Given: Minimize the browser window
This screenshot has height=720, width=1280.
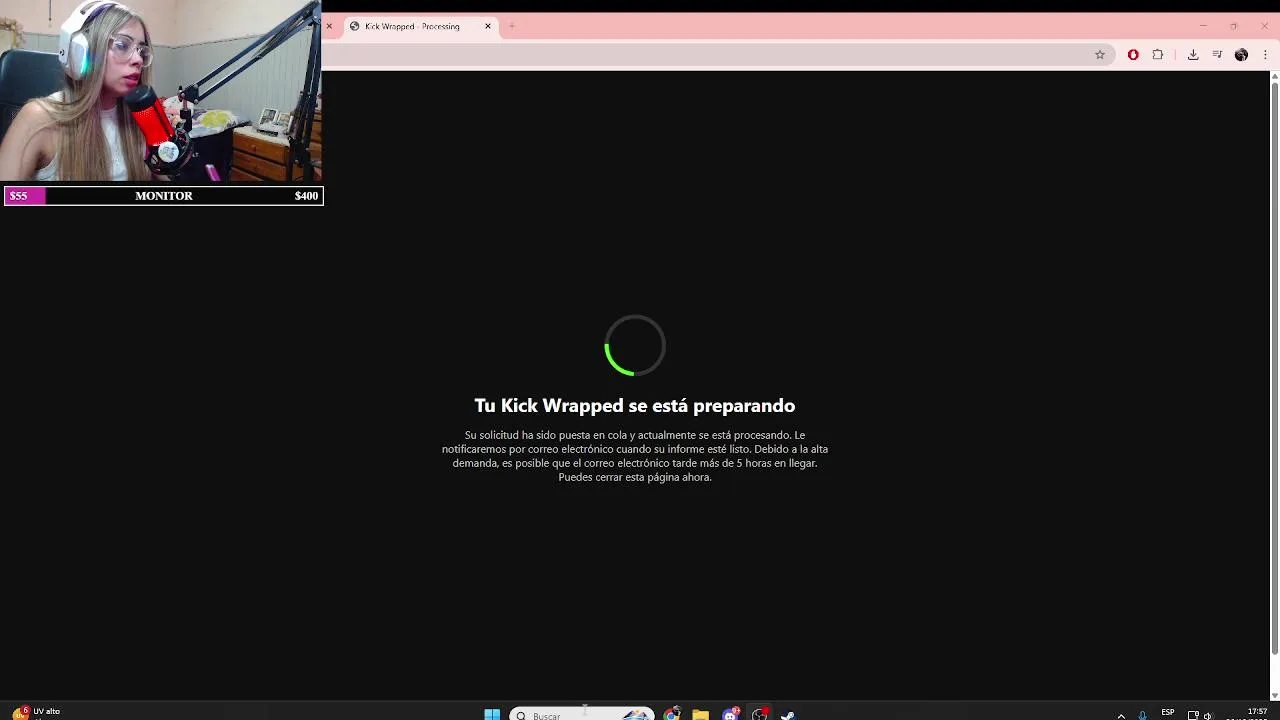Looking at the screenshot, I should (1203, 26).
